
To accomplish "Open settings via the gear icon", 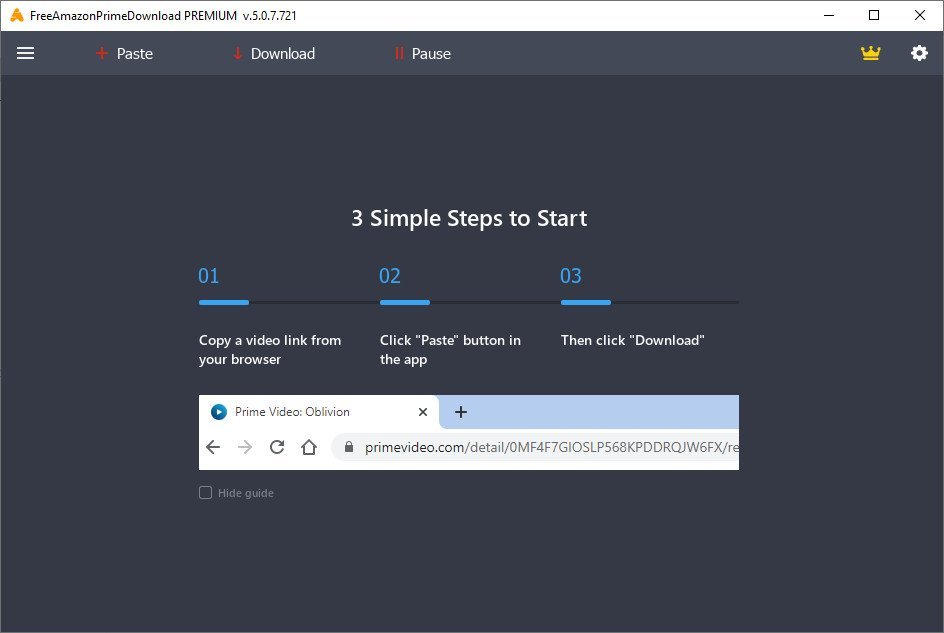I will (919, 54).
